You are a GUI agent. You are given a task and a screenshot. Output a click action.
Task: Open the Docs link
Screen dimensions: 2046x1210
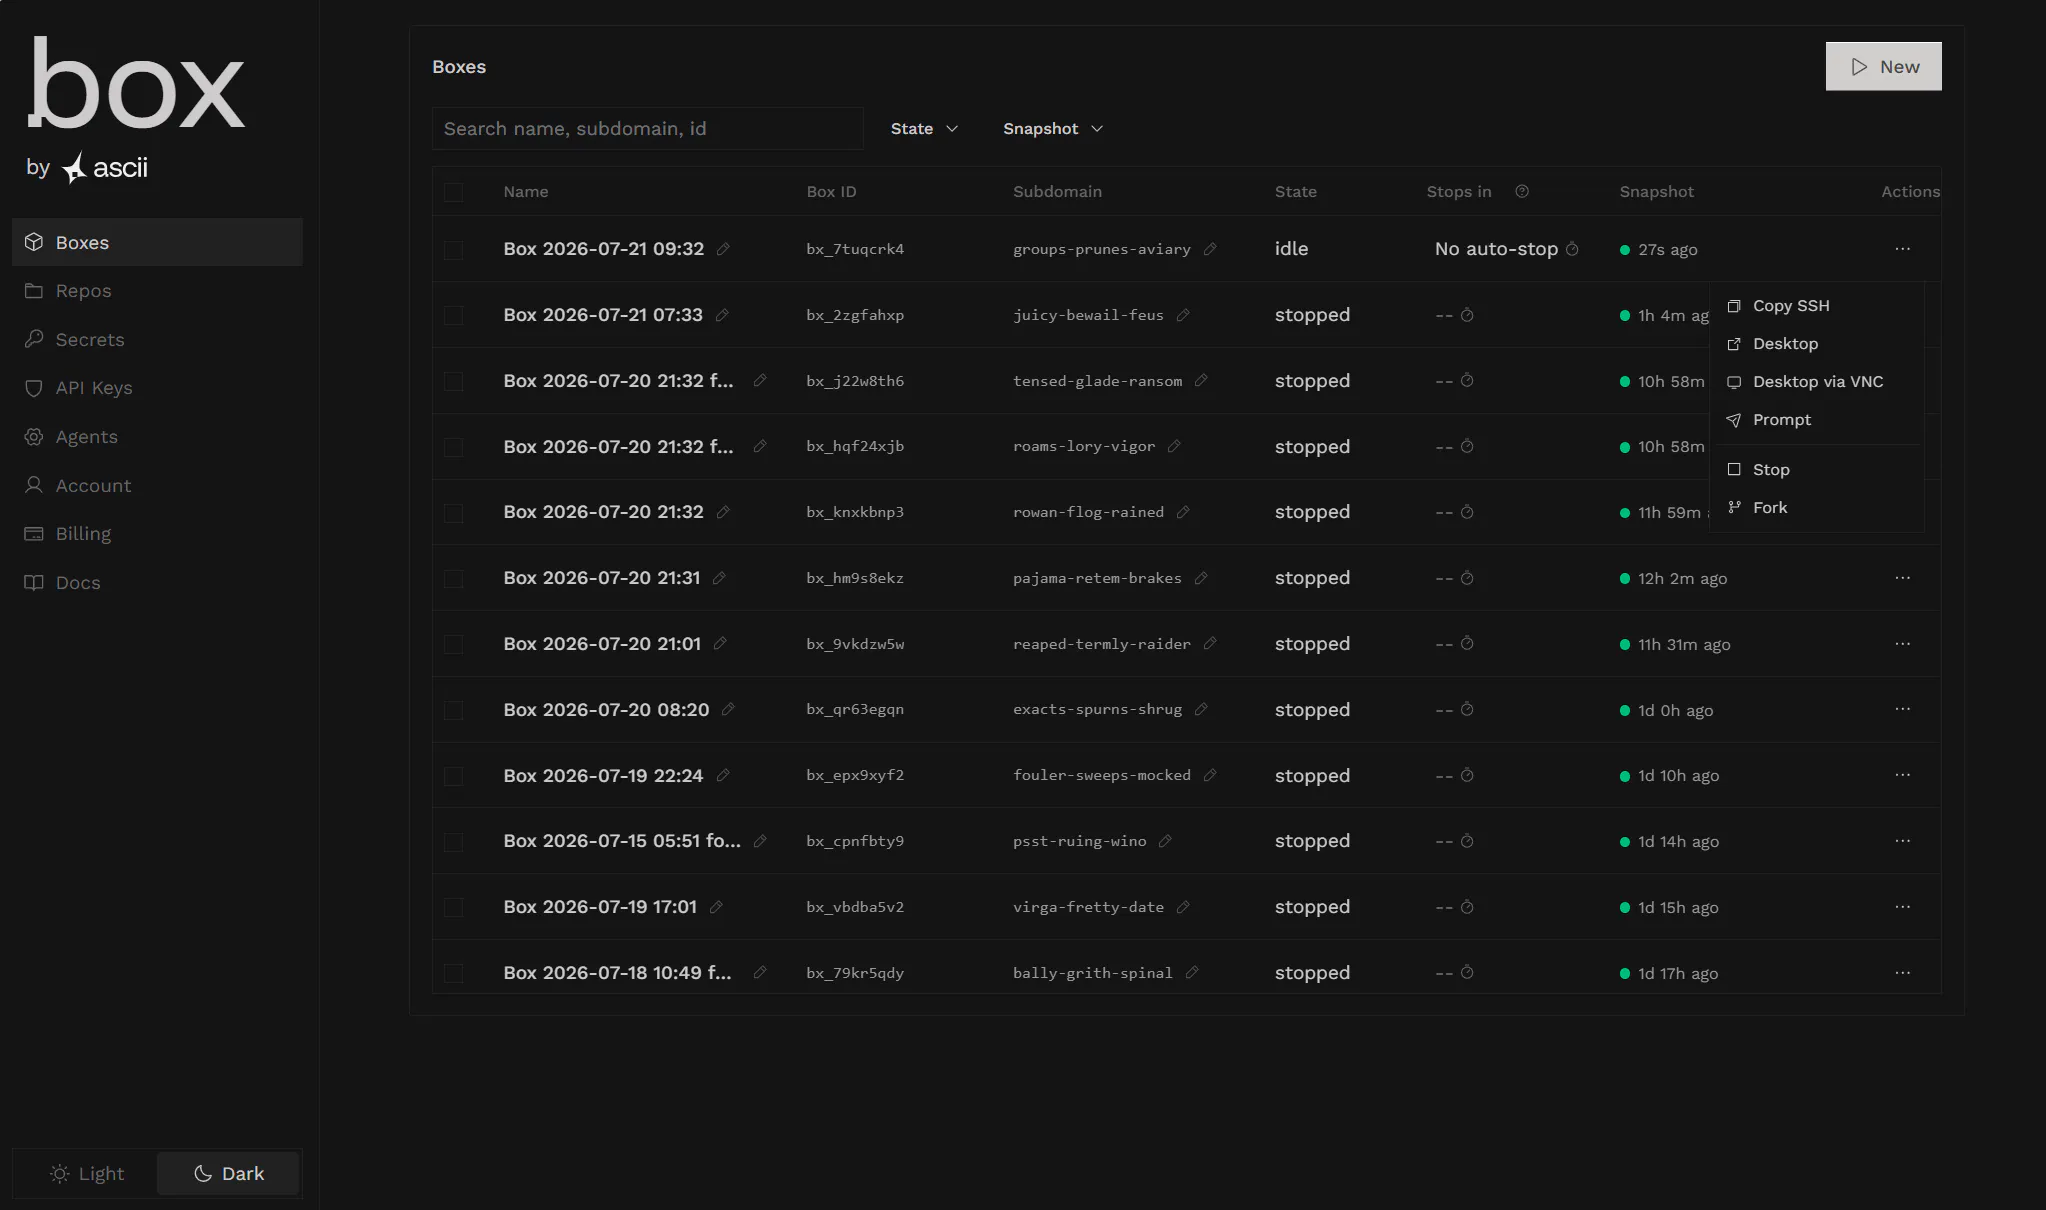tap(157, 583)
